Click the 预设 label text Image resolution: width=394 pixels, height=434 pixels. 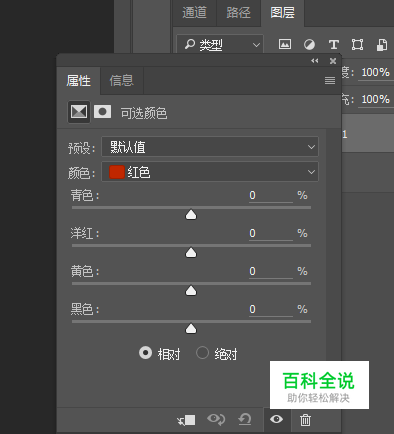[x=82, y=148]
